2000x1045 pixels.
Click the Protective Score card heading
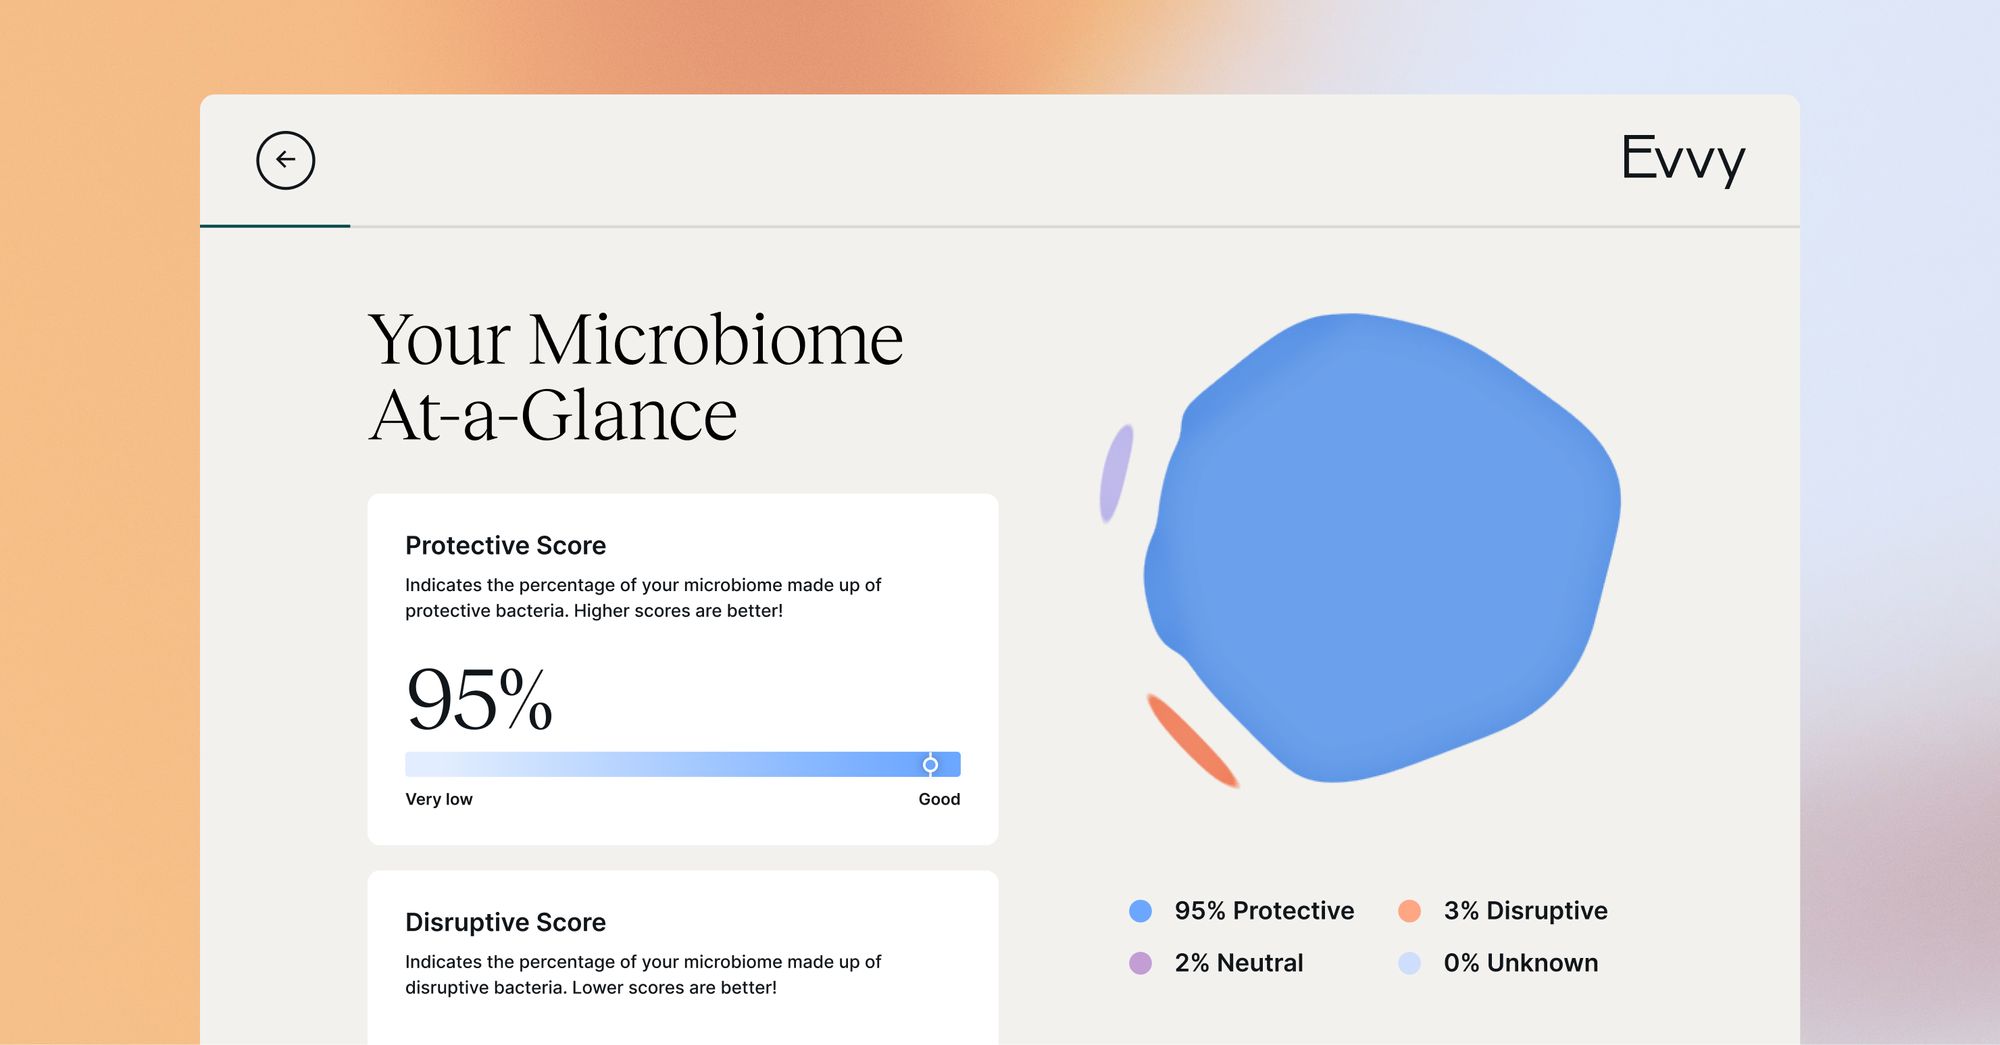tap(505, 546)
